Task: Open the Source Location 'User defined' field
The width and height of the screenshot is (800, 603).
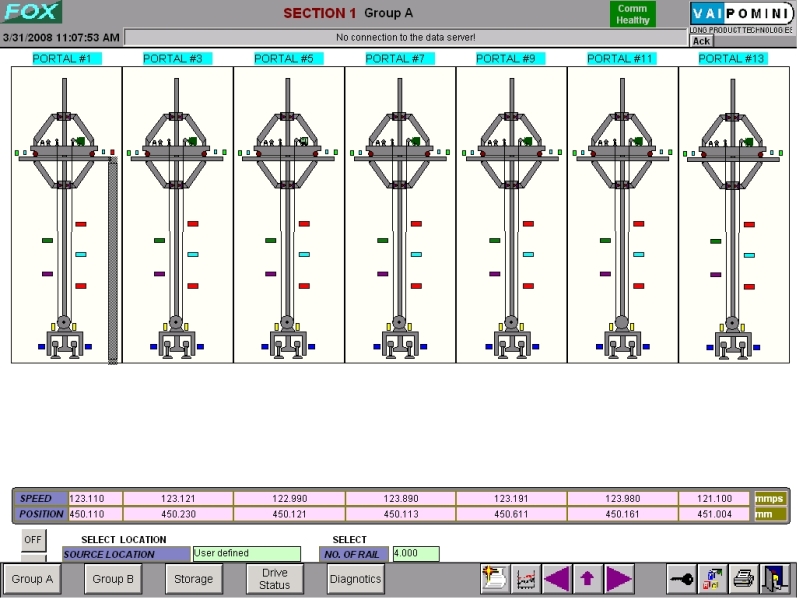Action: tap(246, 554)
